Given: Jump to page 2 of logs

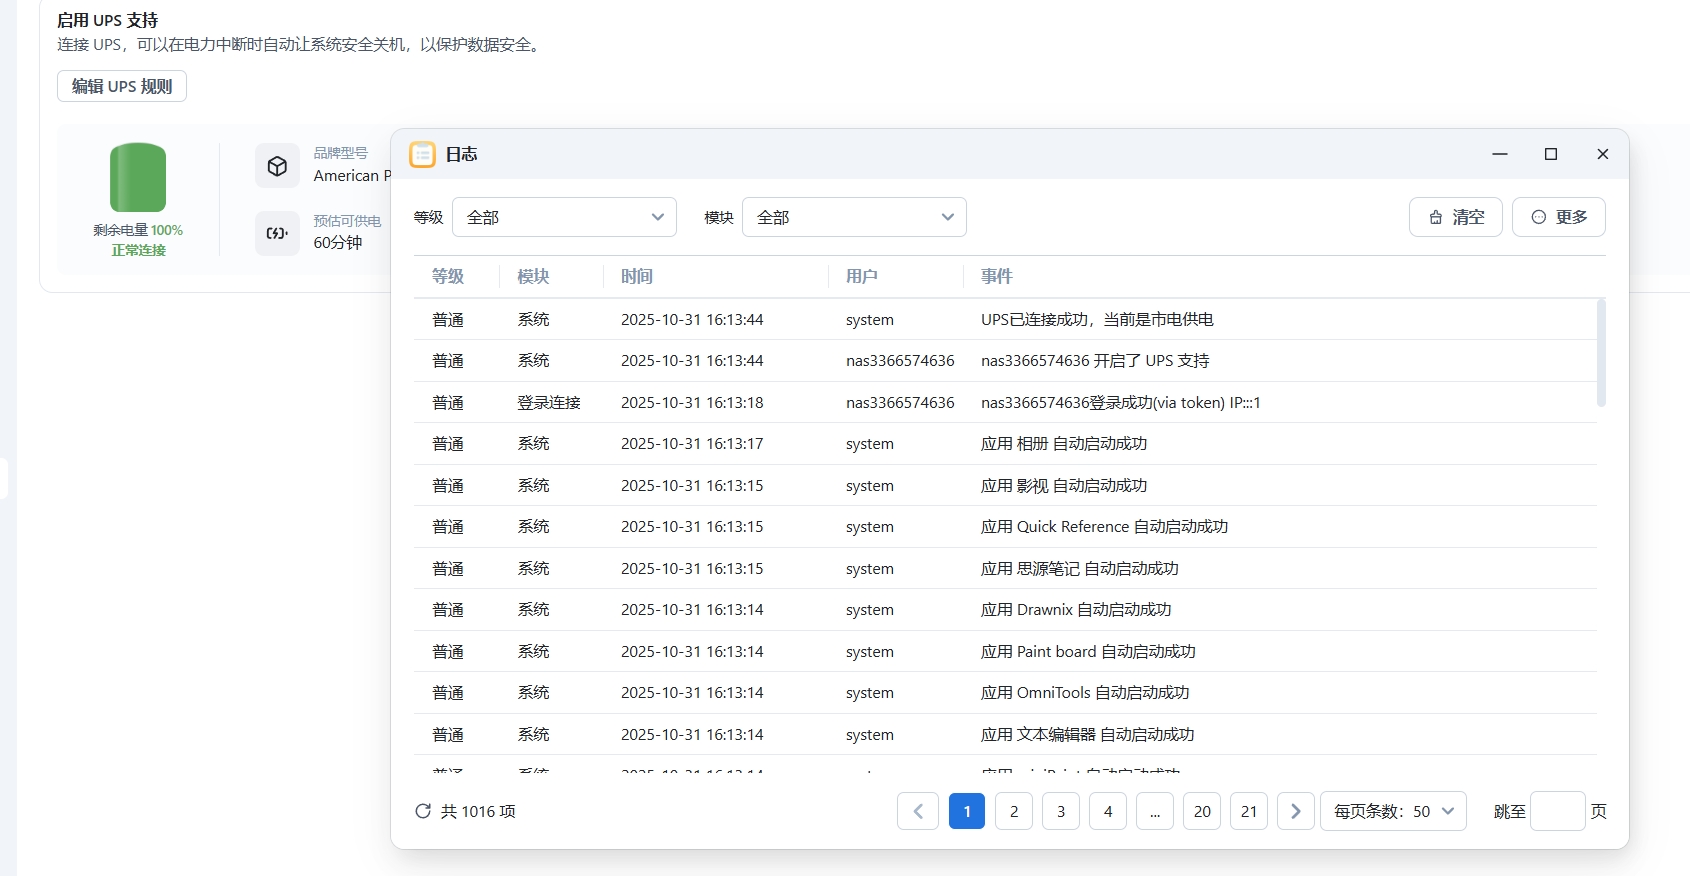Looking at the screenshot, I should 1013,811.
